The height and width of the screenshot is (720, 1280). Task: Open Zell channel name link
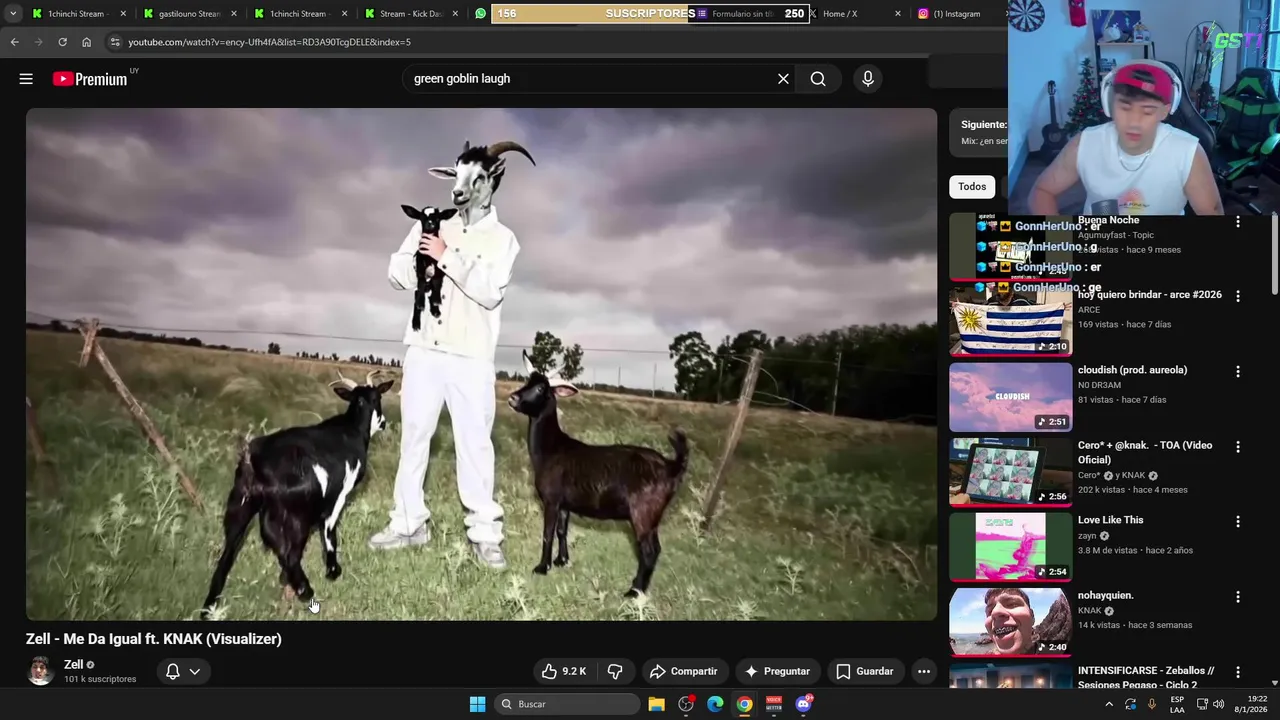pos(74,665)
